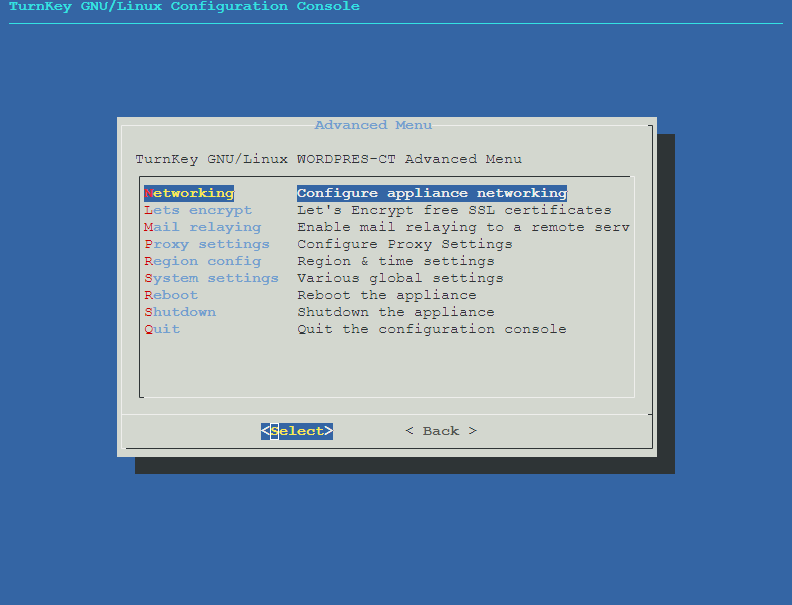Click the 'Shutdown the appliance' description
The height and width of the screenshot is (605, 792).
pos(395,312)
